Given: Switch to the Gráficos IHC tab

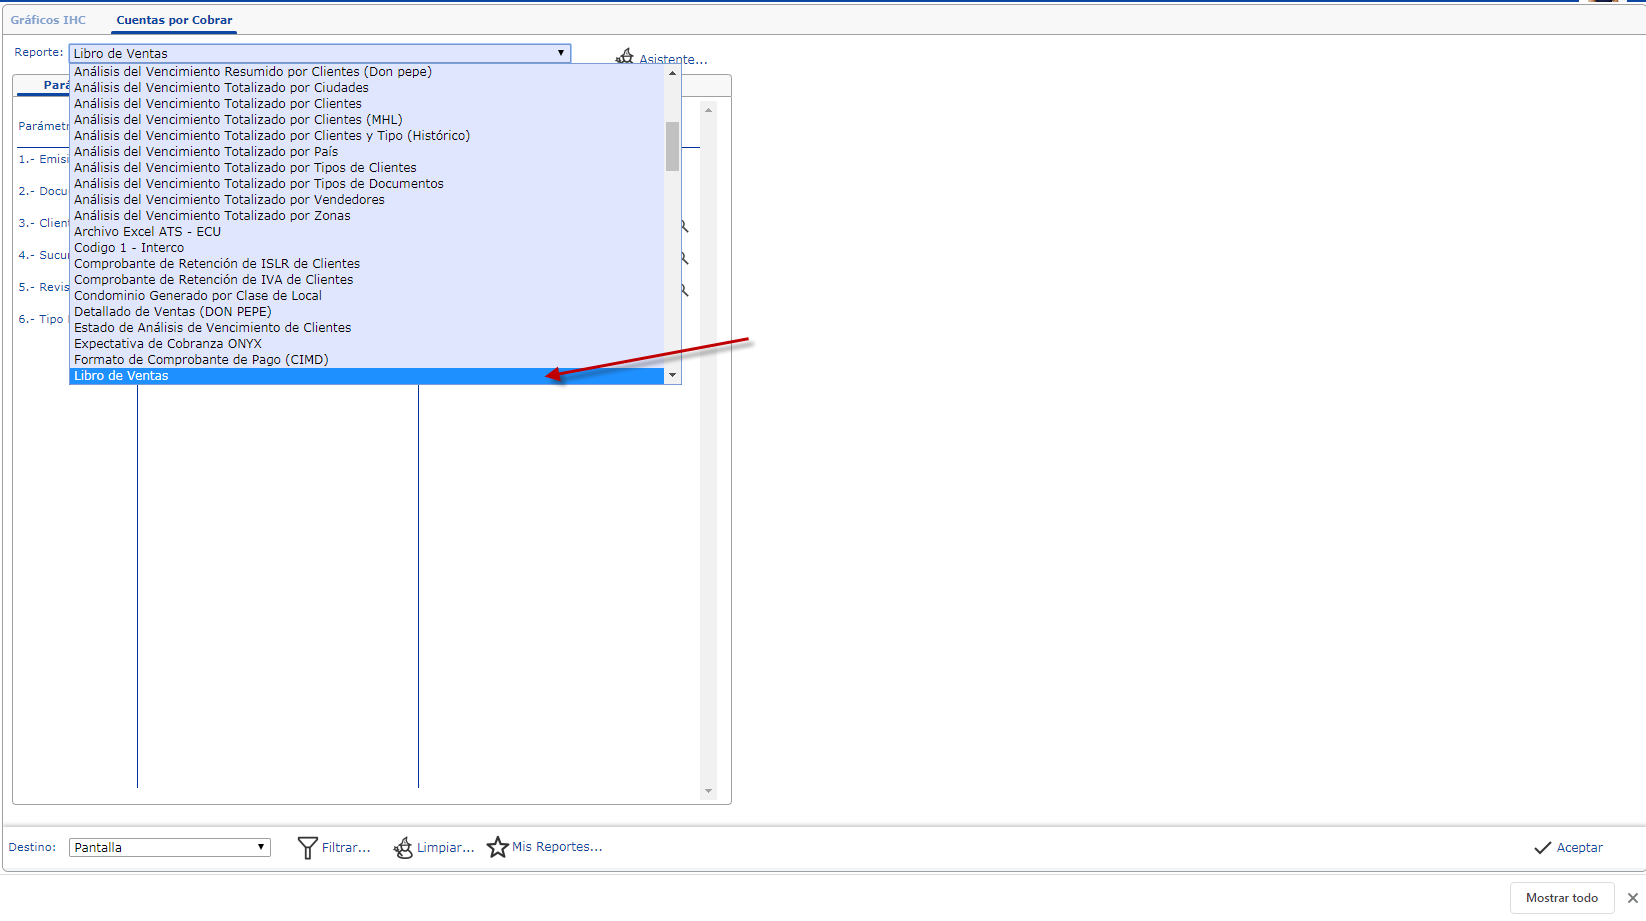Looking at the screenshot, I should [x=48, y=20].
